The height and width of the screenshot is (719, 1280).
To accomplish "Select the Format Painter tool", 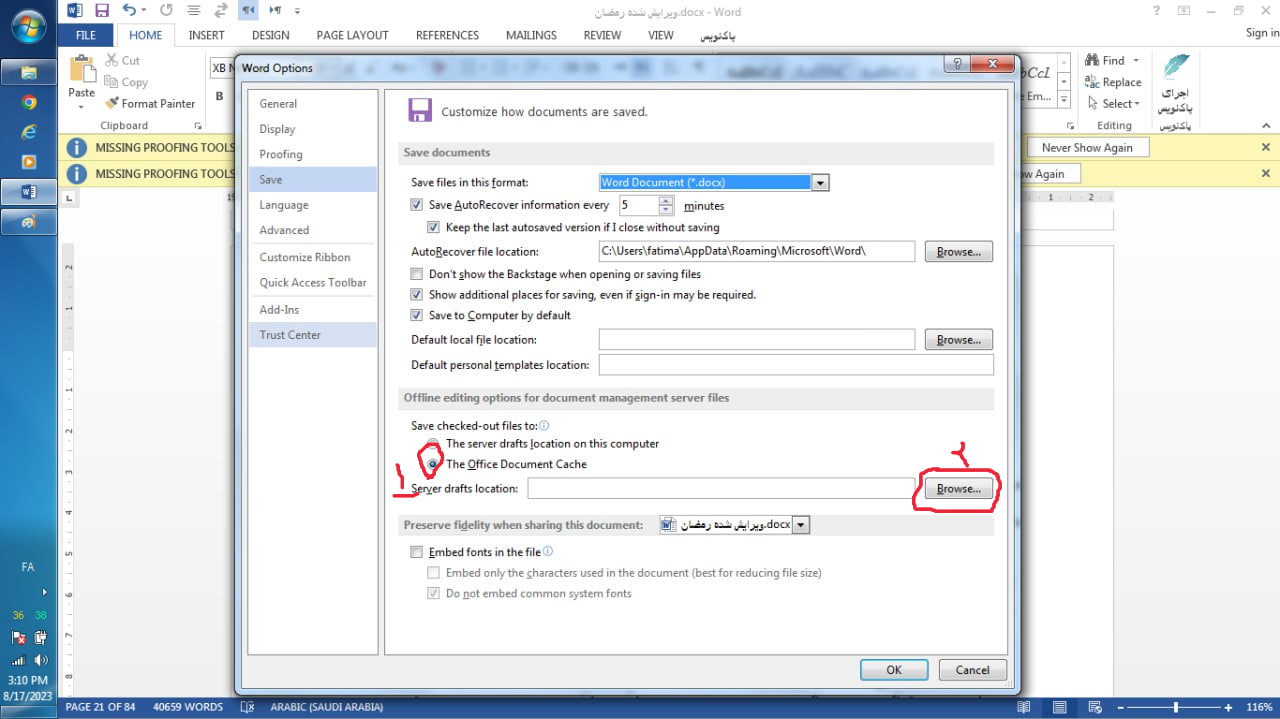I will pos(150,103).
